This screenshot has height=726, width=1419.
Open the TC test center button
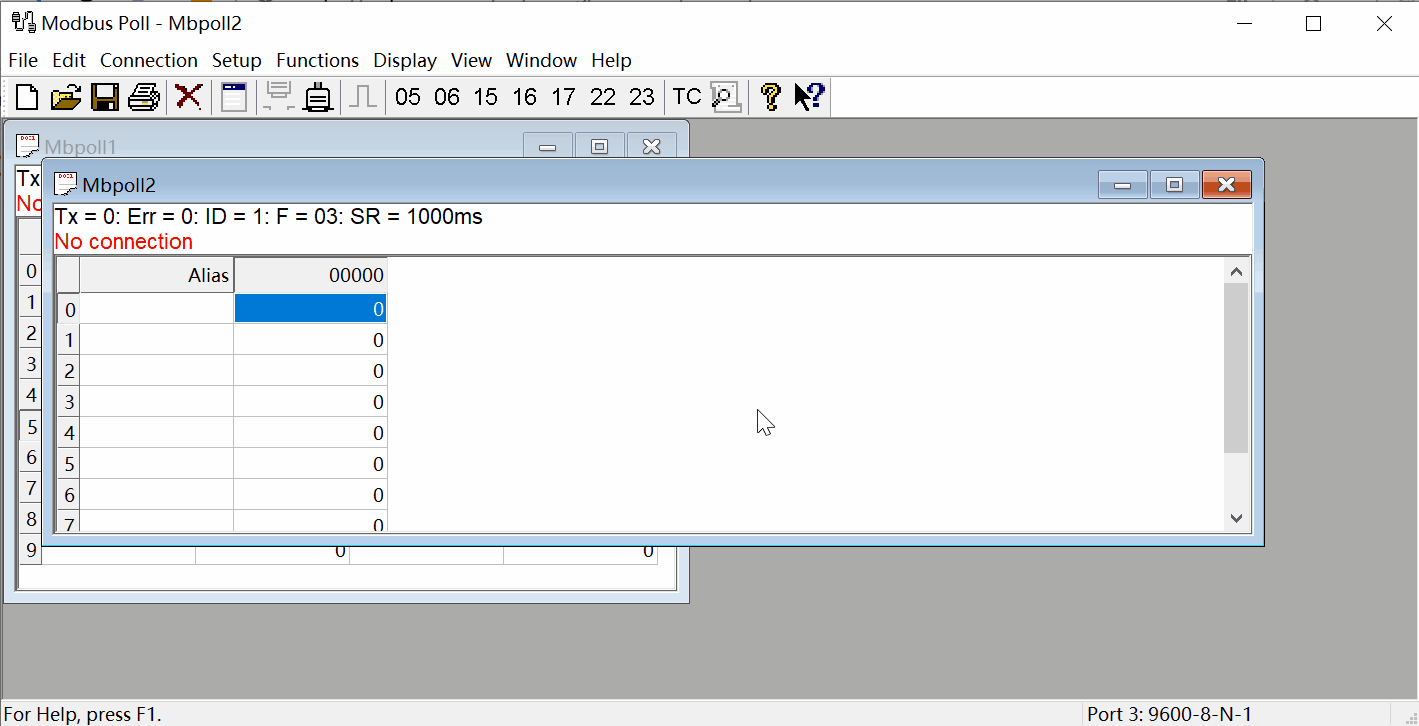[687, 97]
